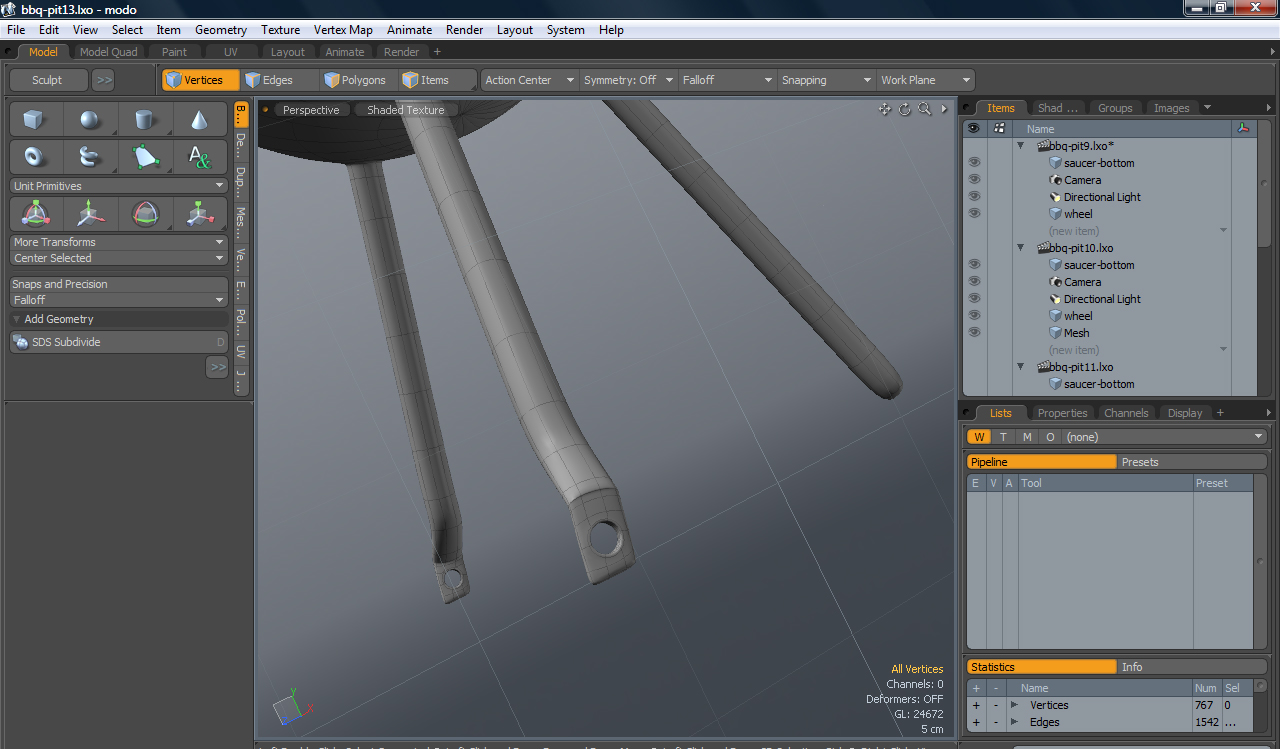This screenshot has height=749, width=1280.
Task: Open the Action Center dropdown
Action: coord(529,80)
